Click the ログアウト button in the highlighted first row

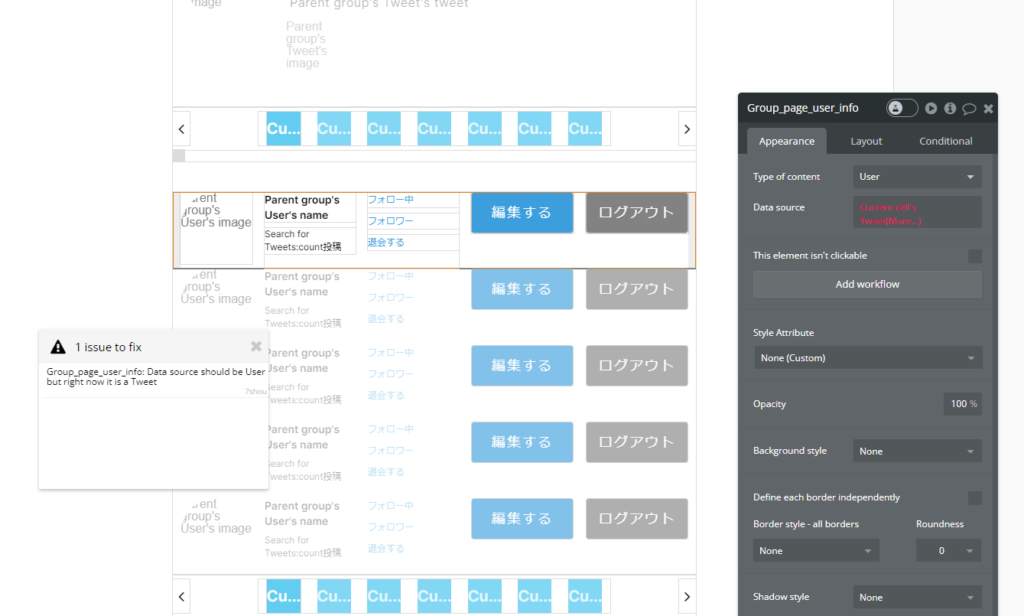pos(637,212)
